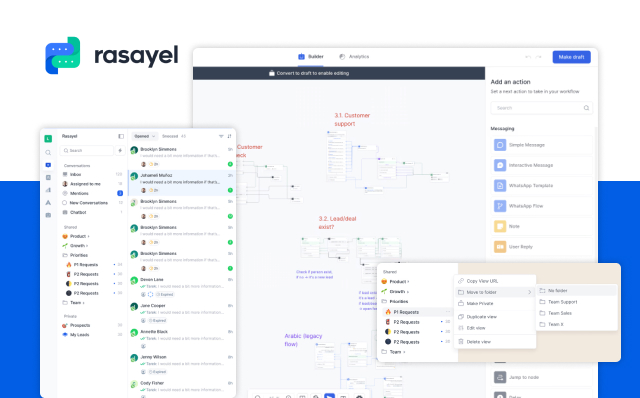Open Johameli Muñoz conversation
Viewport: 640px width, 398px height.
[x=182, y=183]
